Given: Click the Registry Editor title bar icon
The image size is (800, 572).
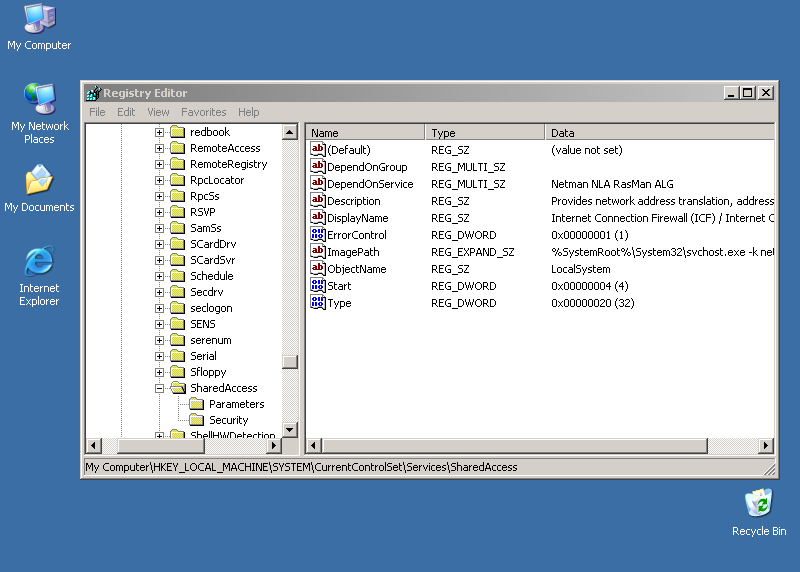Looking at the screenshot, I should (x=93, y=93).
